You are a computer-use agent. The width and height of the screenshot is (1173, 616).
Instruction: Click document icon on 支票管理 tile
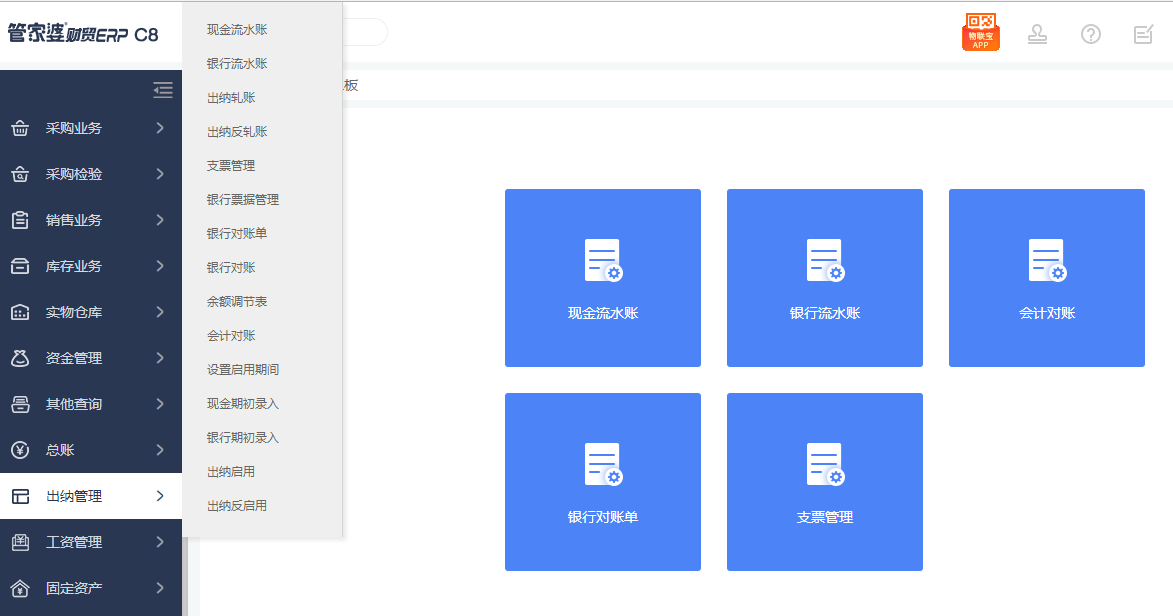826,464
